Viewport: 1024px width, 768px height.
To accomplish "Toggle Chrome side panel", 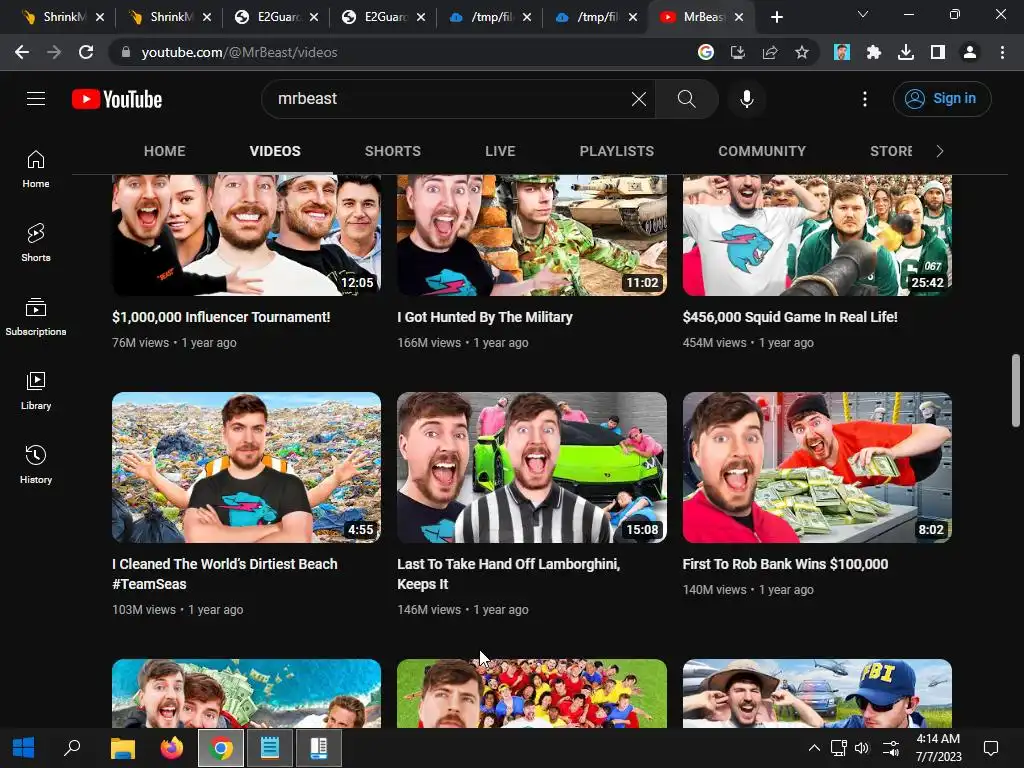I will pyautogui.click(x=938, y=52).
